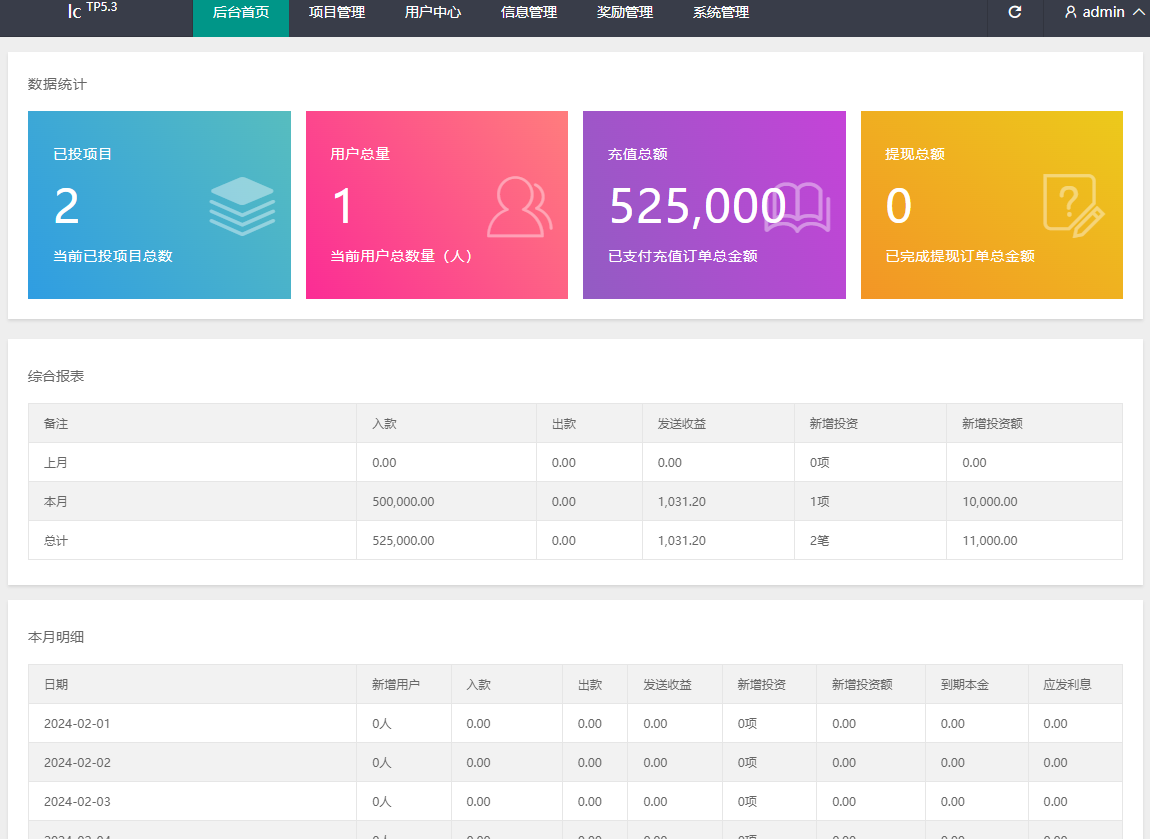1150x839 pixels.
Task: Open the 项目管理 menu
Action: pos(337,12)
